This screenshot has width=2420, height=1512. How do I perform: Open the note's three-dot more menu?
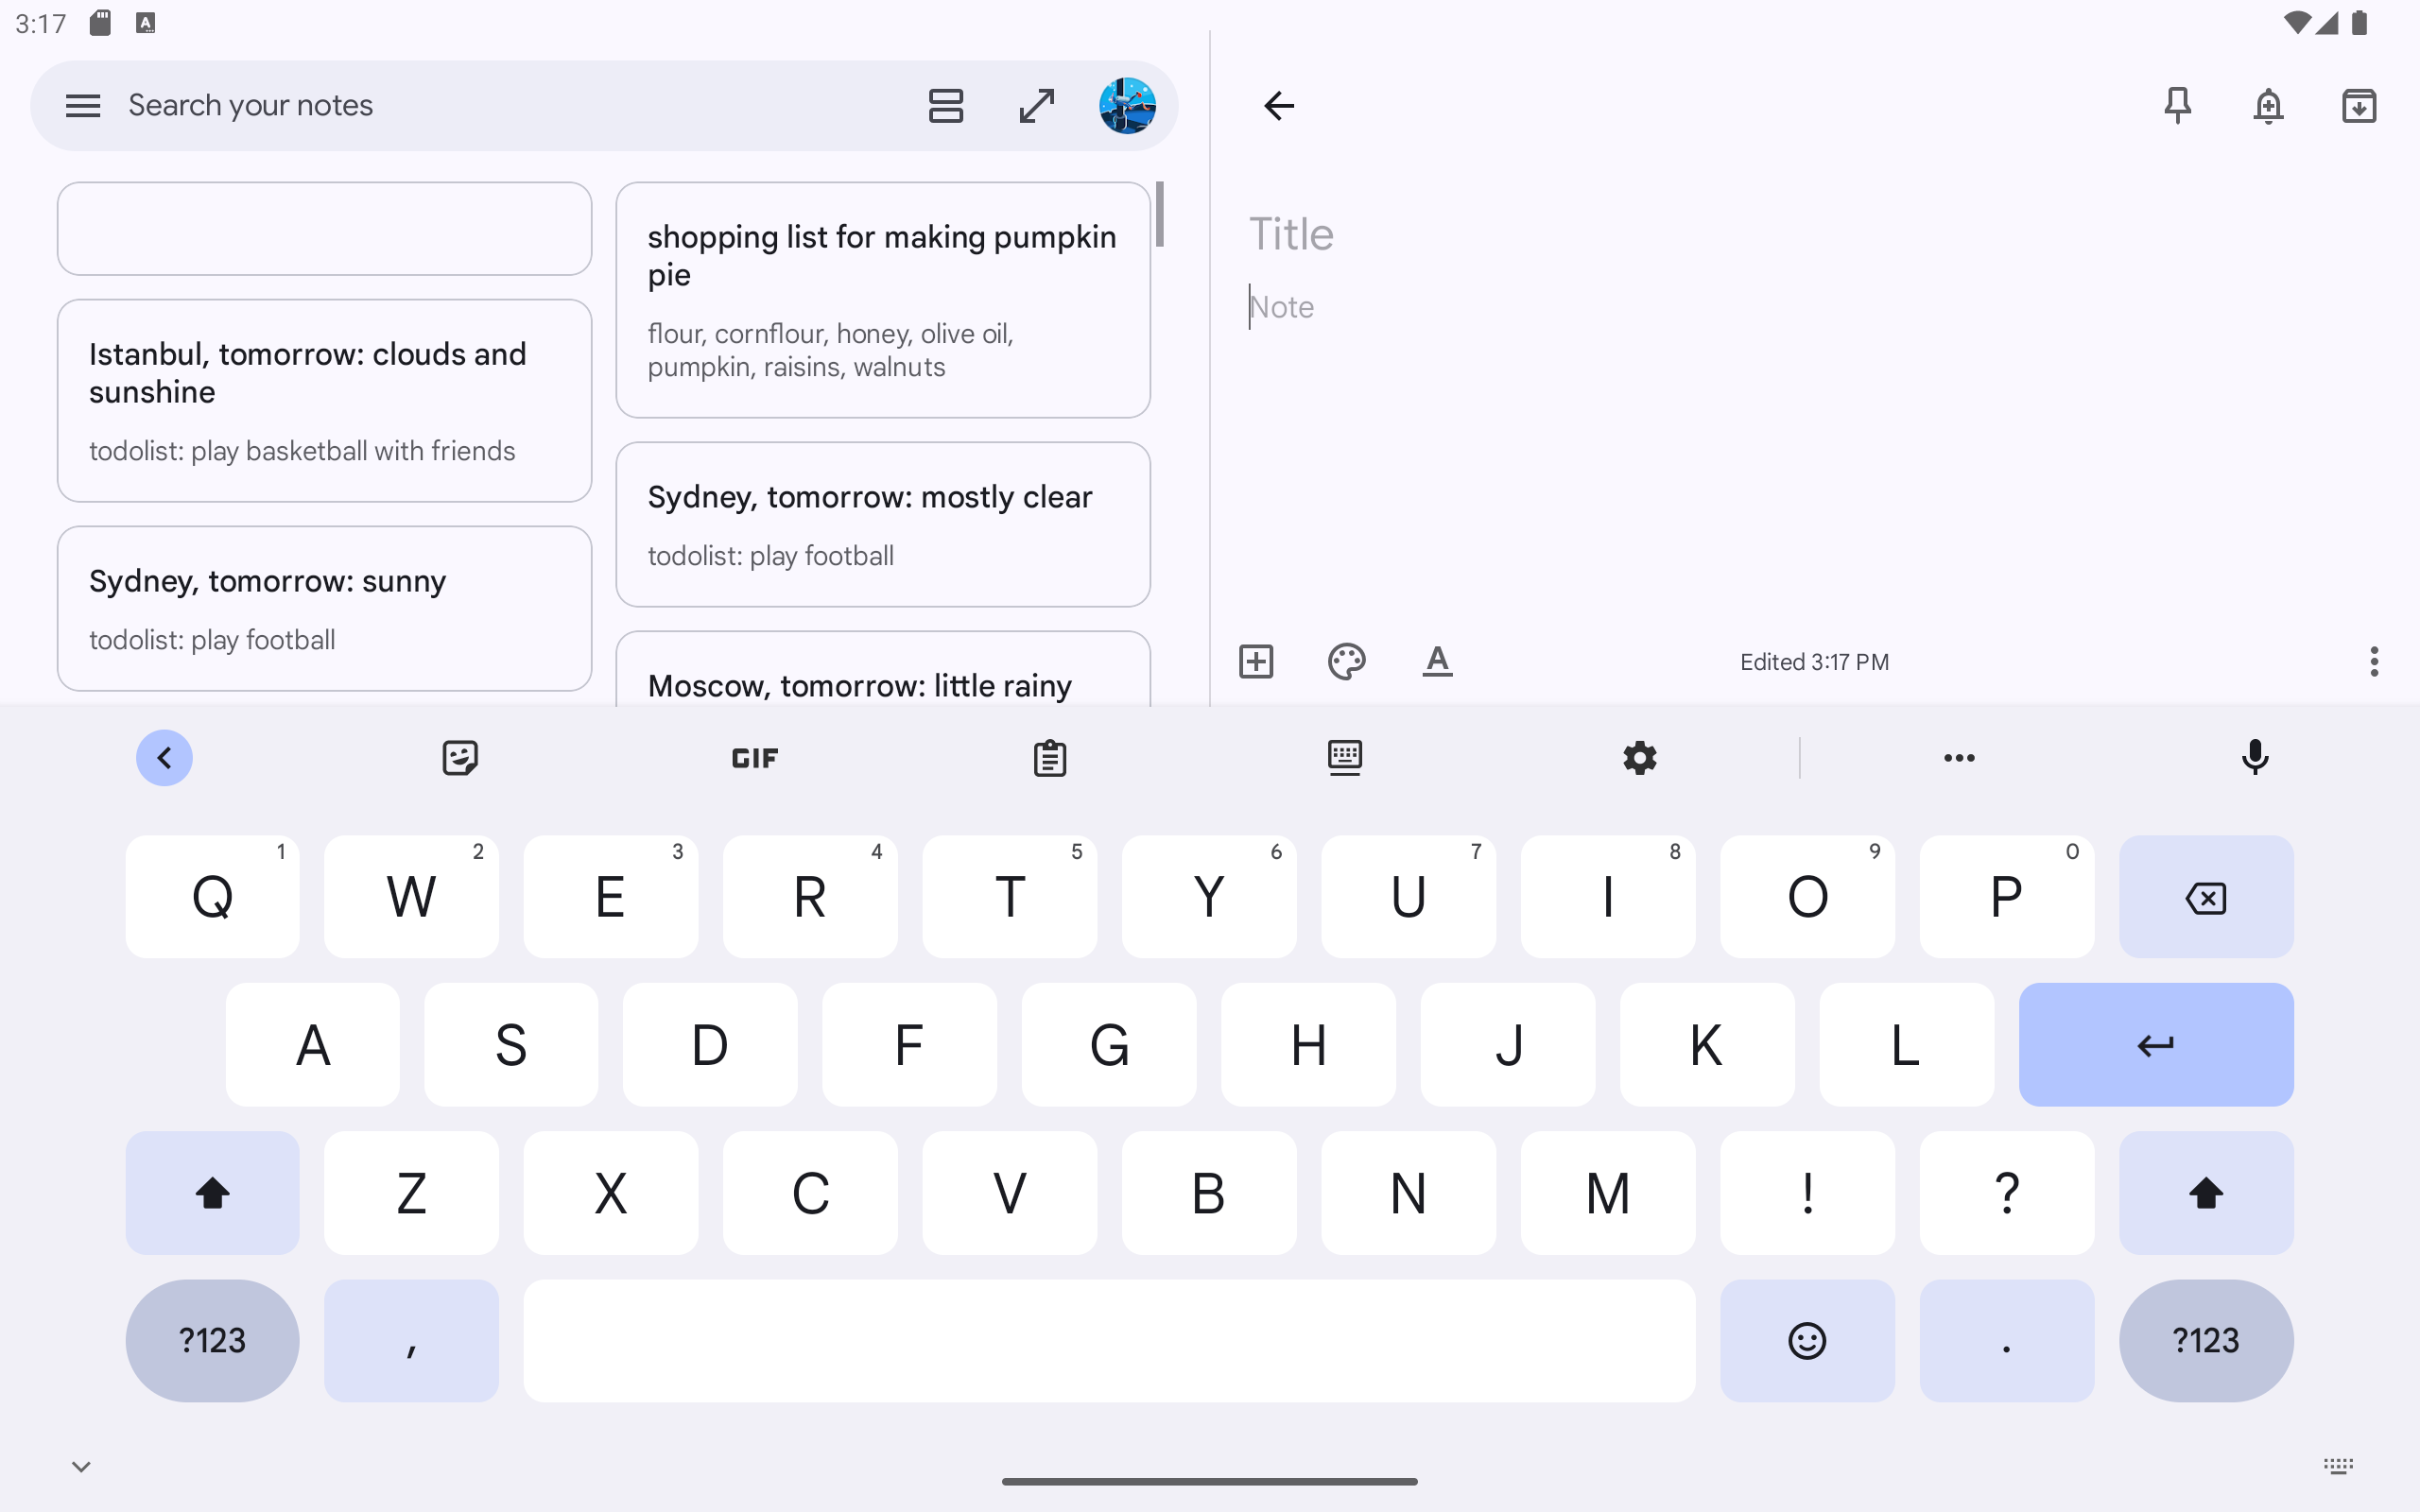pos(2374,661)
